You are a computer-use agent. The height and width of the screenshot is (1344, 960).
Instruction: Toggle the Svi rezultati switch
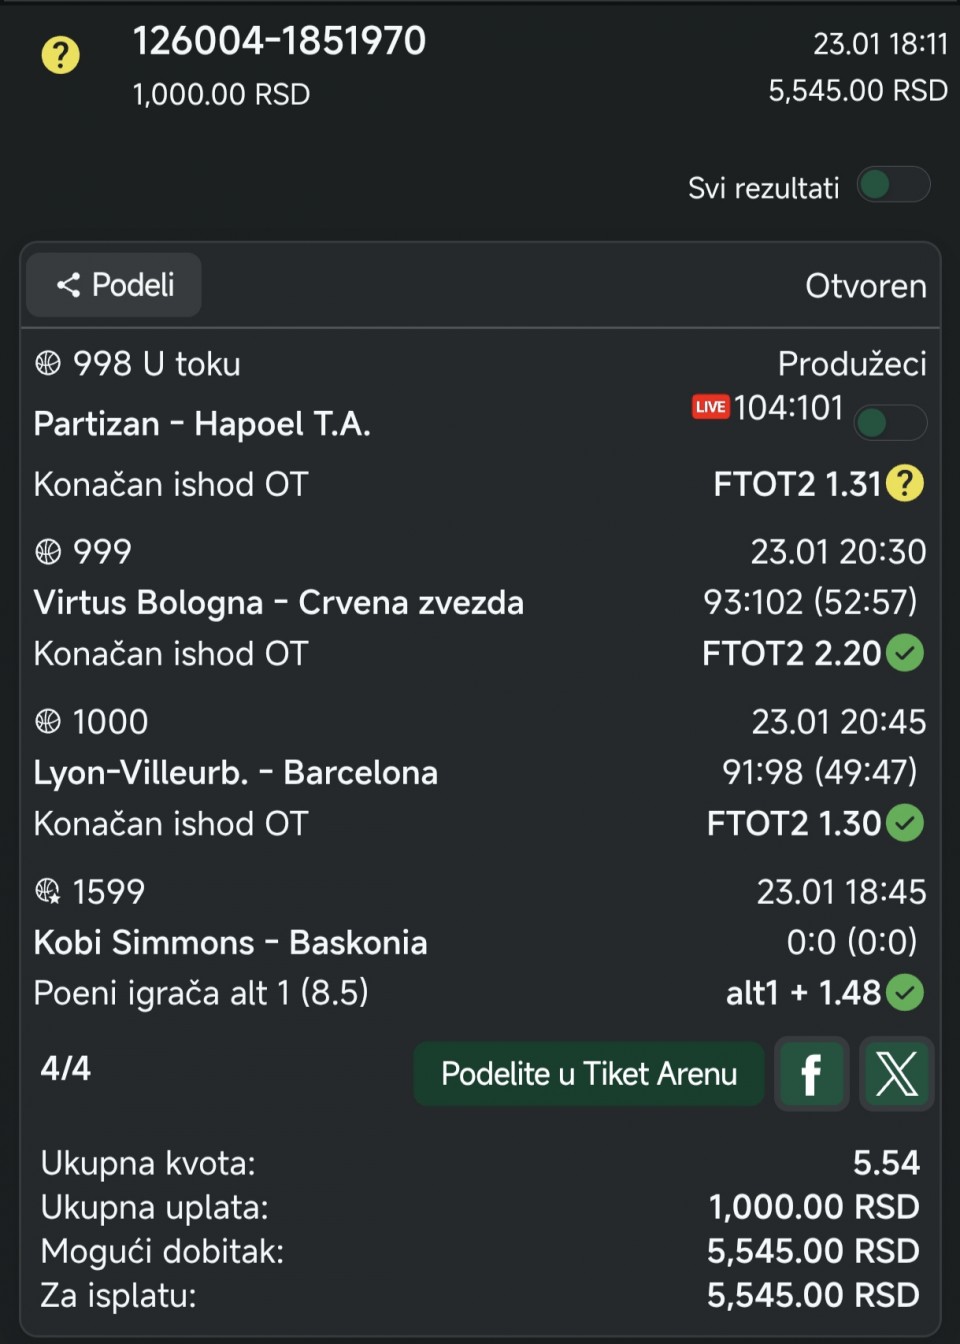(893, 185)
